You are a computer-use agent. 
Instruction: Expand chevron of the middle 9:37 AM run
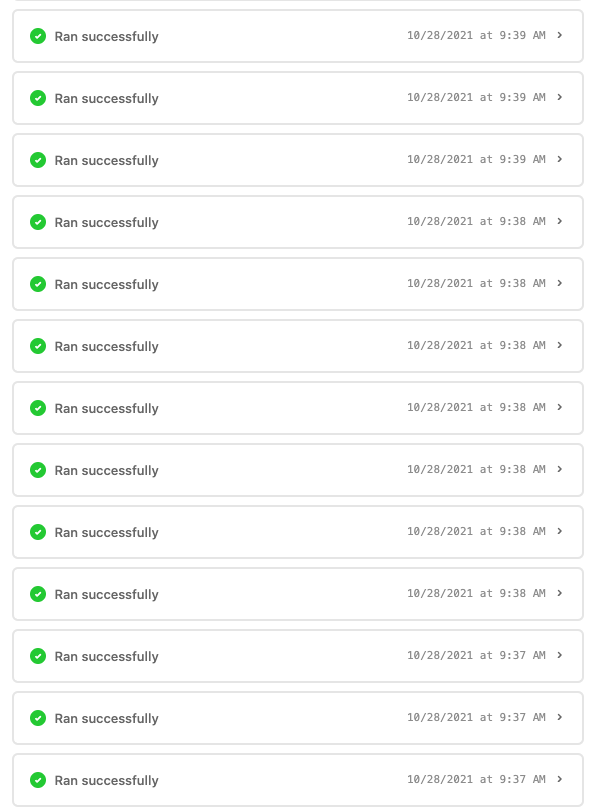click(559, 717)
